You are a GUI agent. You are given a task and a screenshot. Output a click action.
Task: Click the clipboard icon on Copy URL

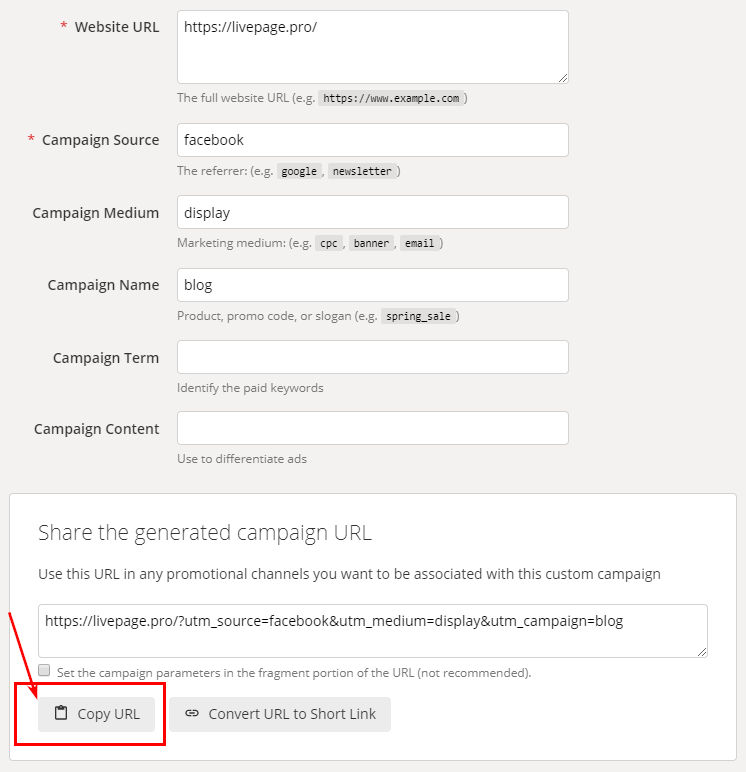[x=61, y=714]
